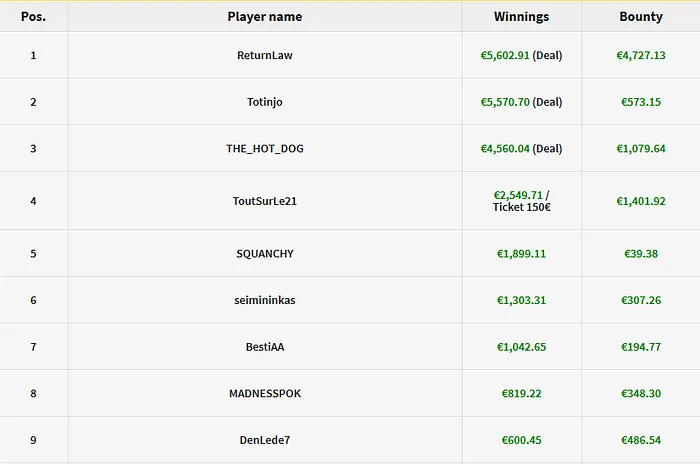Select player name ReturnLaw

point(265,56)
